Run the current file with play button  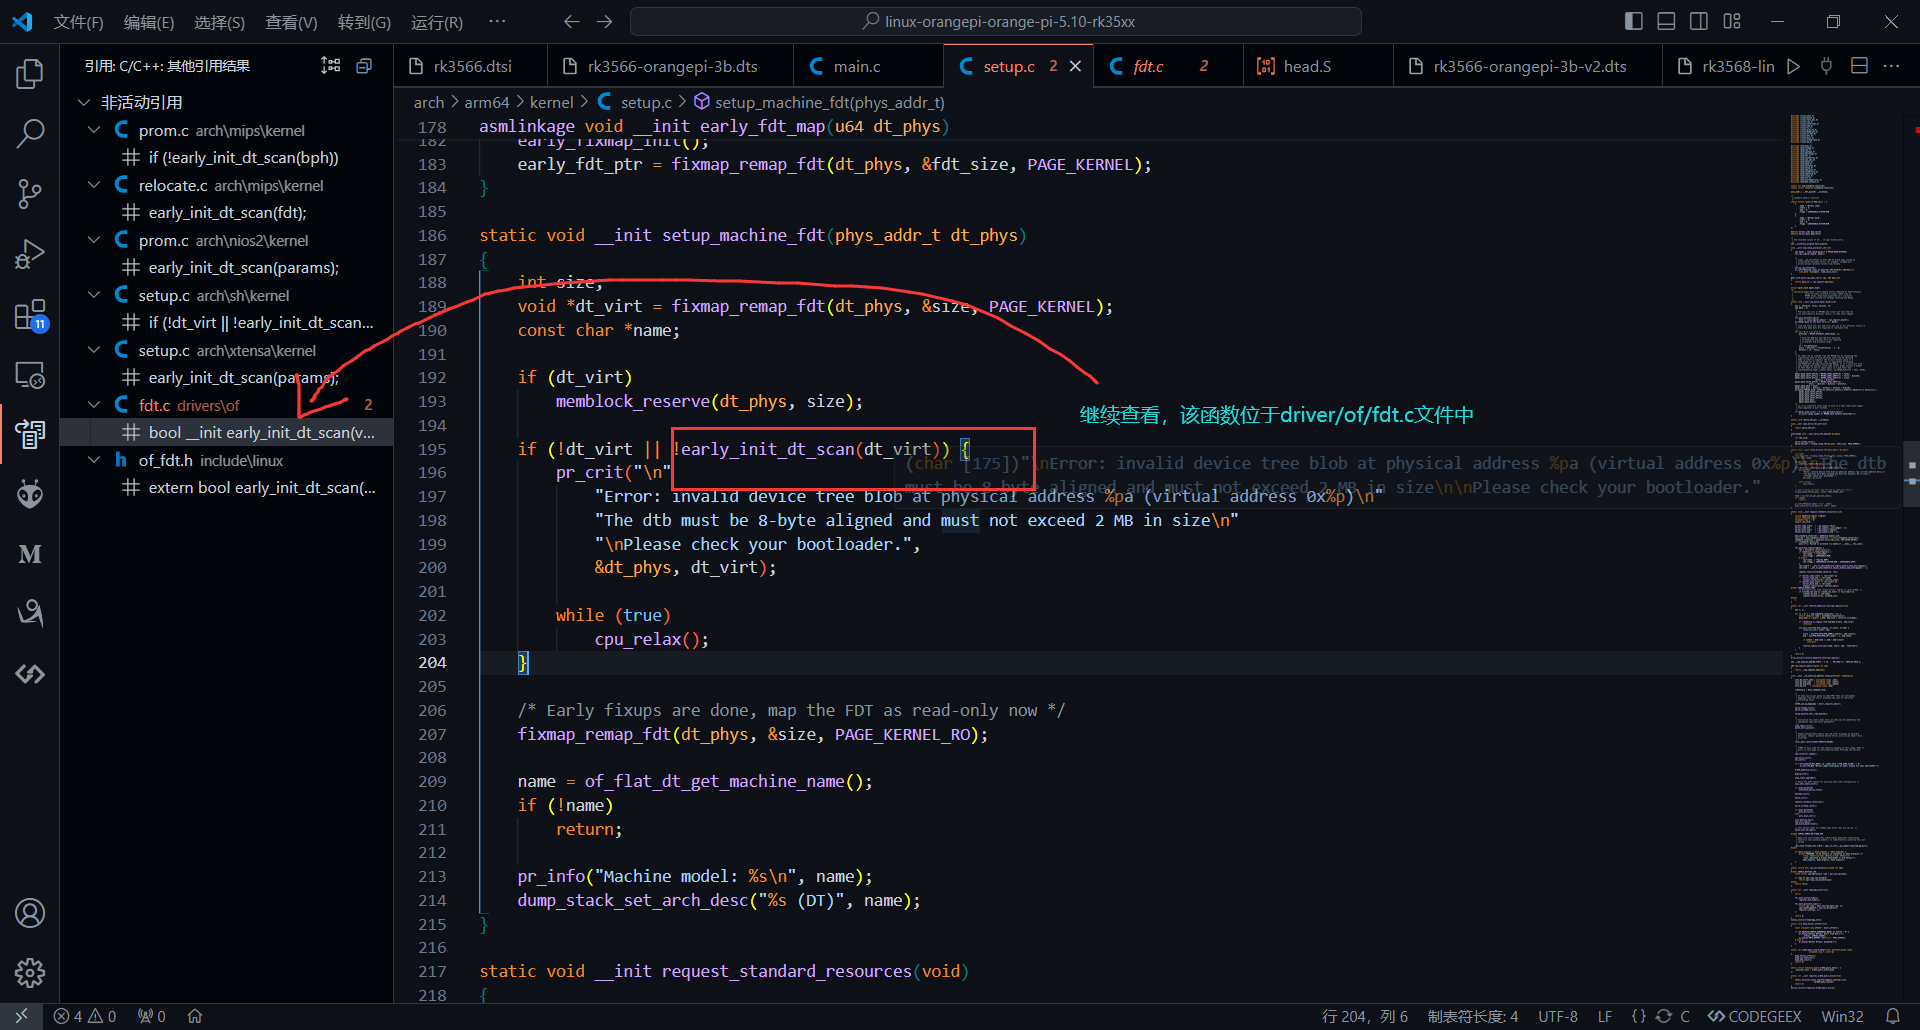[x=1794, y=66]
